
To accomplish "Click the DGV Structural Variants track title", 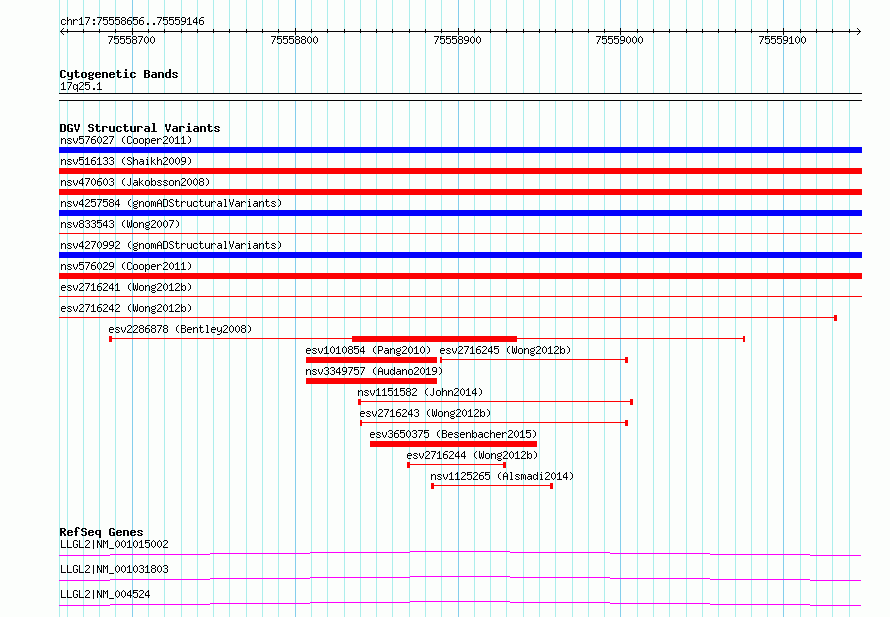I will 140,128.
